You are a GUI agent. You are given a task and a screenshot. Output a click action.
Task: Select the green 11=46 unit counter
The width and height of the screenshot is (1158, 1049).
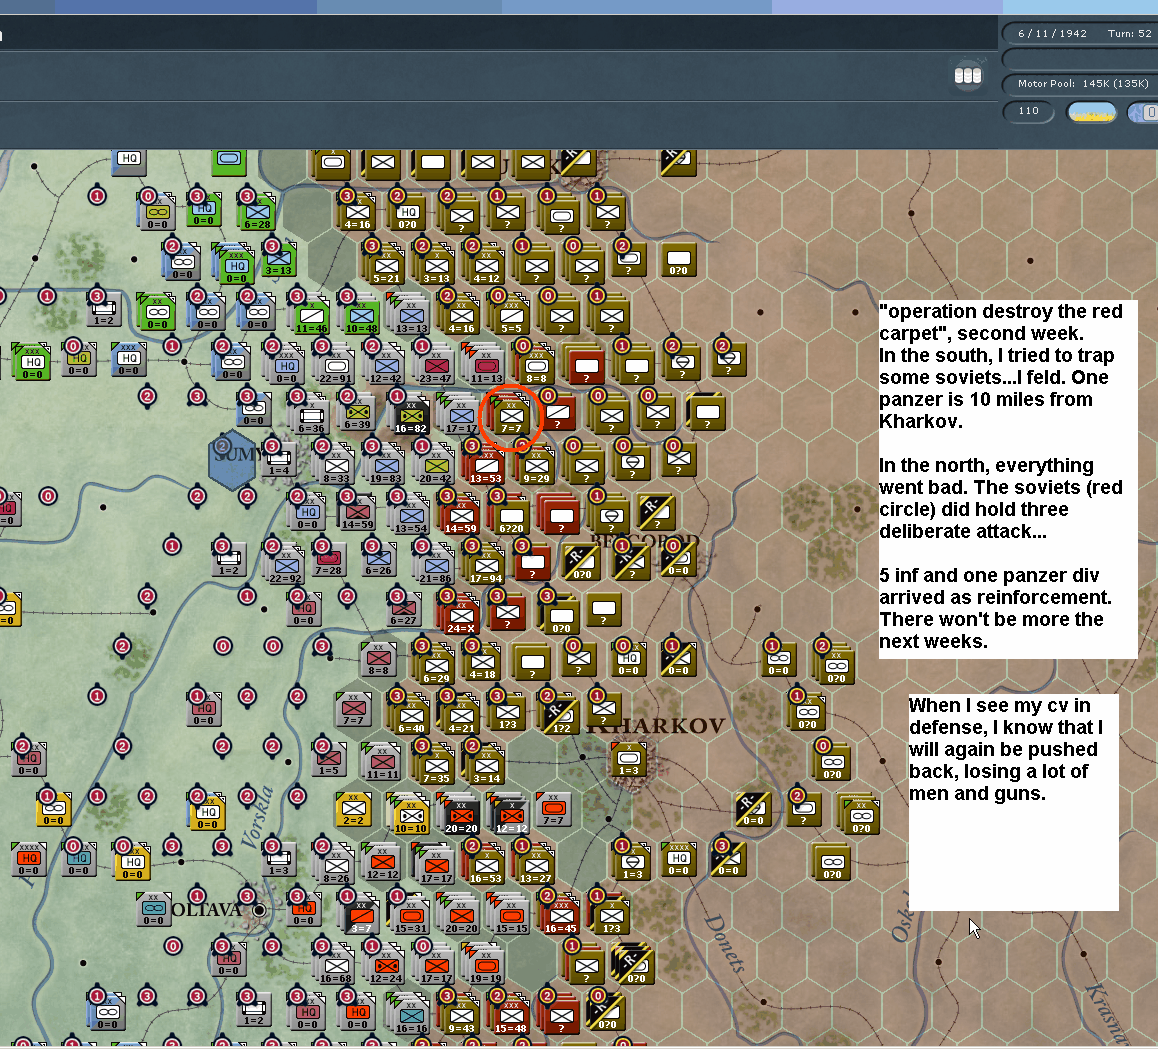pyautogui.click(x=311, y=318)
